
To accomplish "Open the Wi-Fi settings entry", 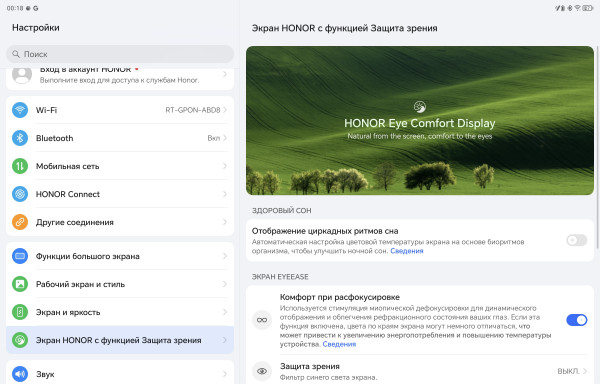I will coord(120,110).
